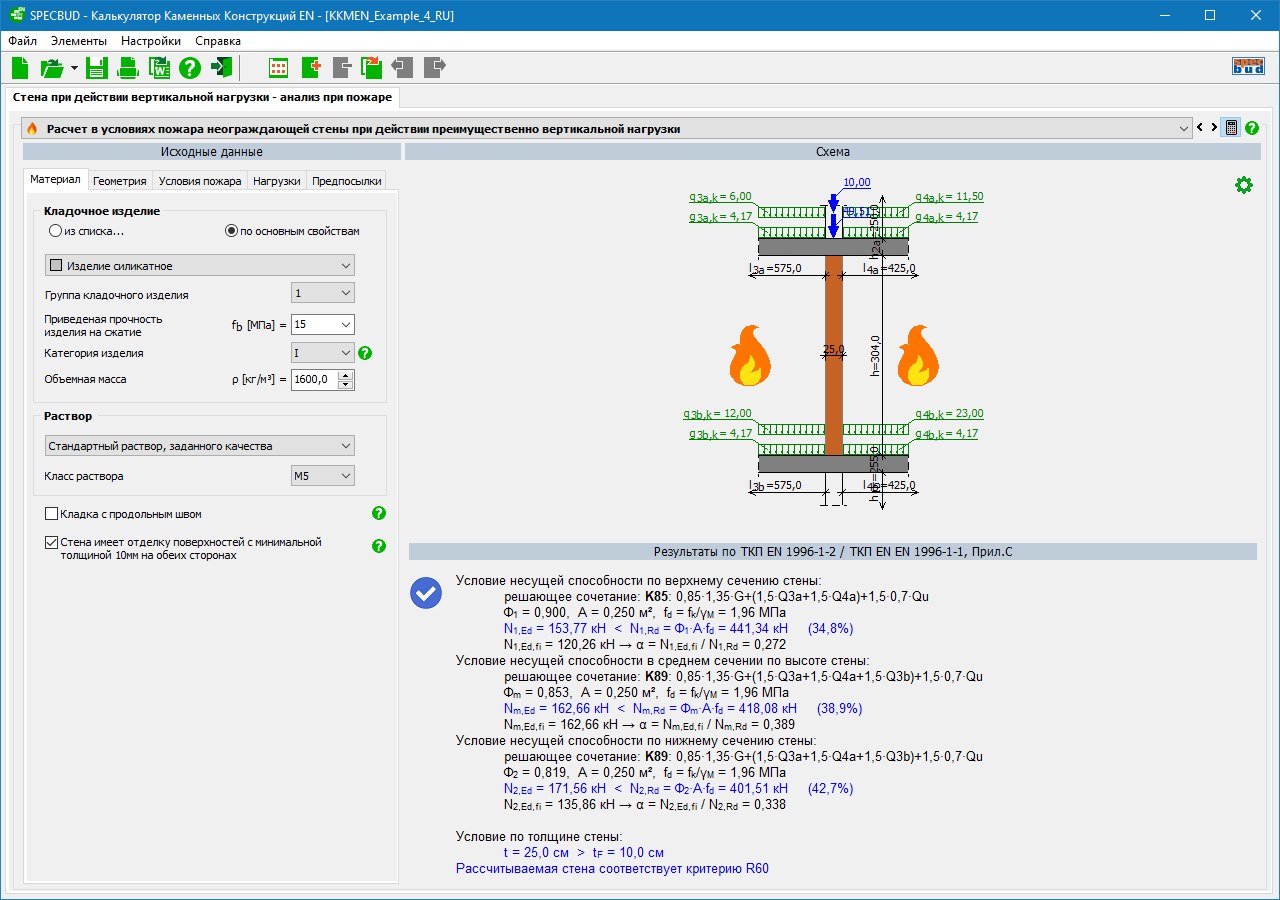
Task: Exit program via door arrow icon
Action: [x=222, y=68]
